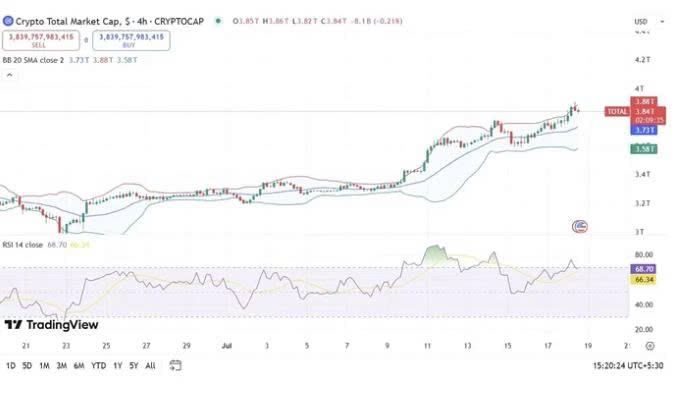Click the purple 68.70 RSI value label
This screenshot has height=393, width=675.
point(644,269)
